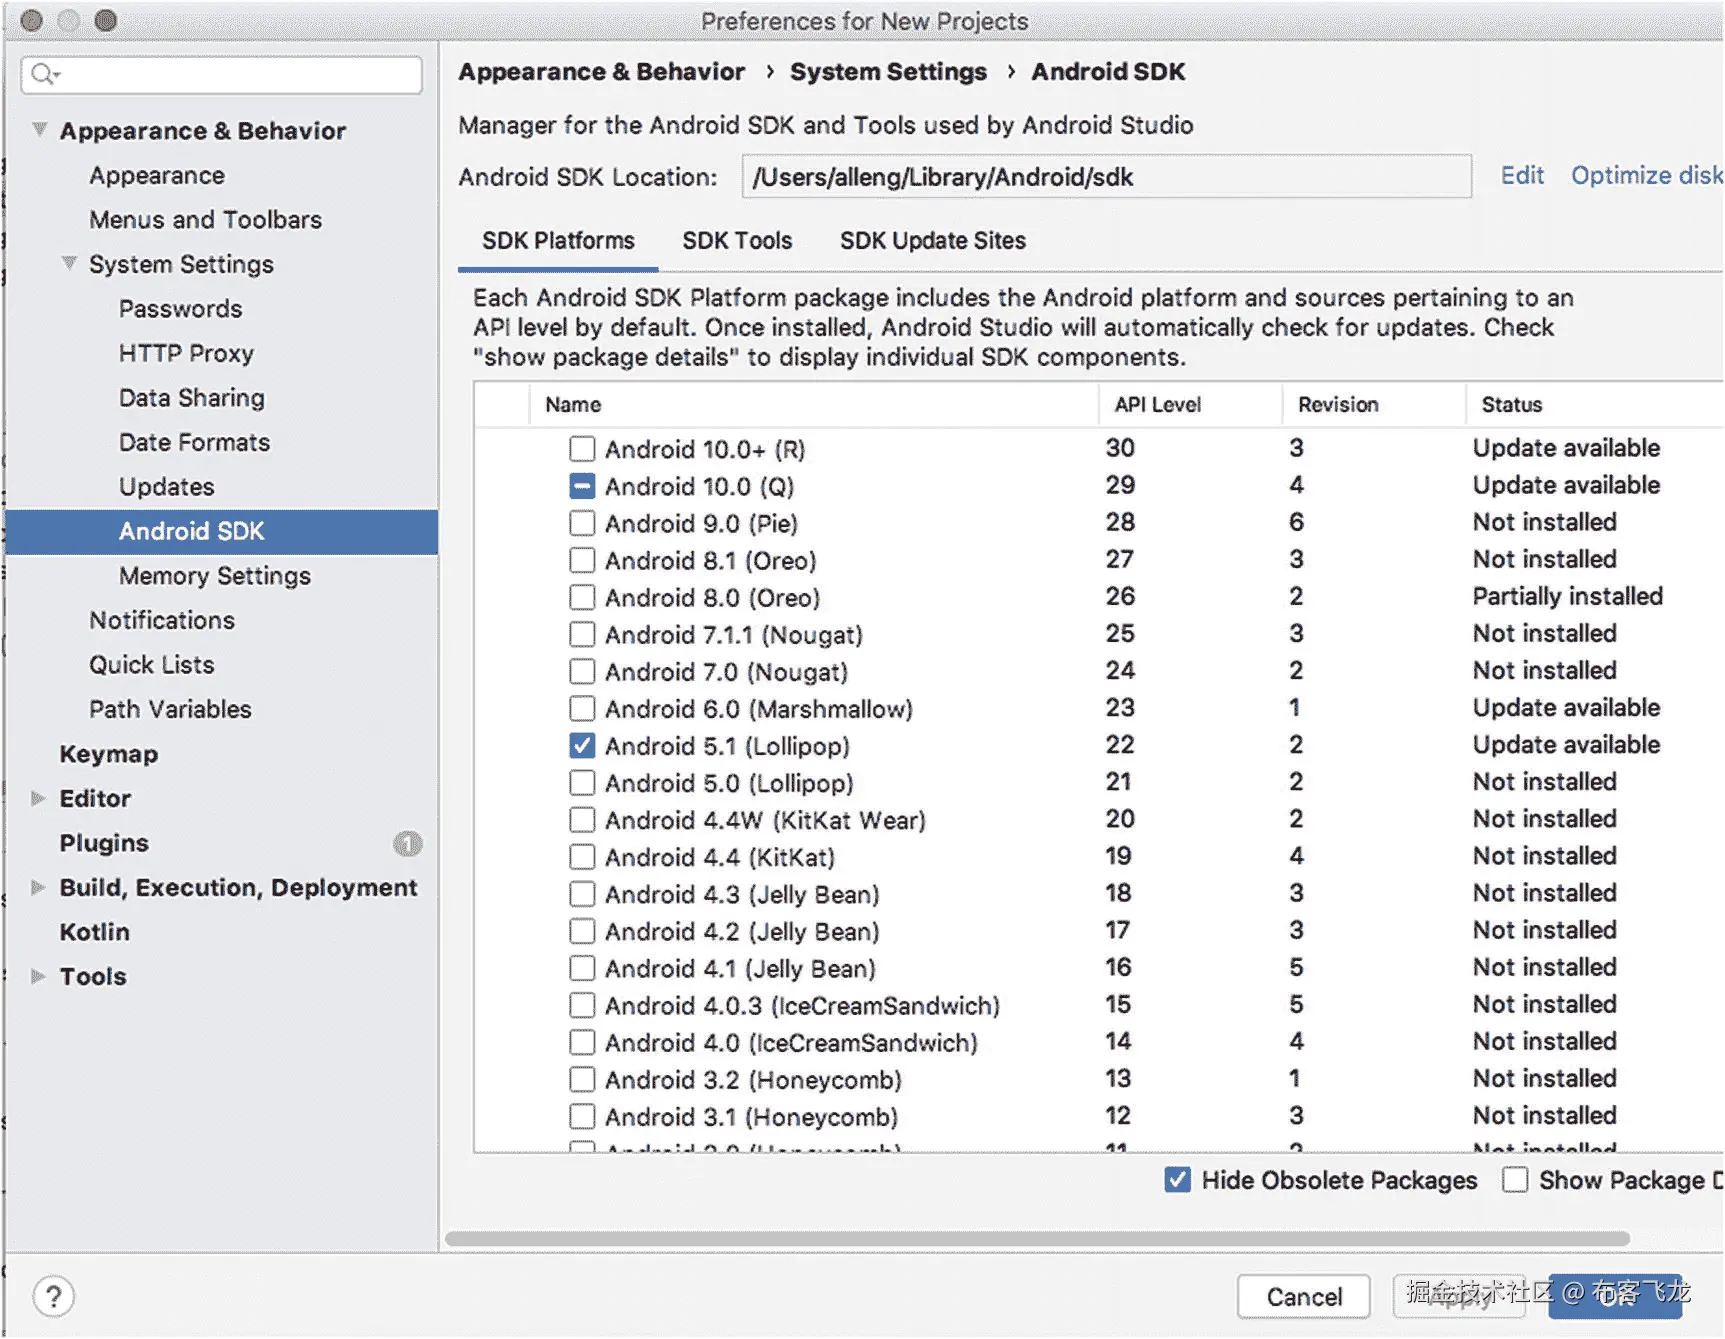Toggle the Android 10.0 (Q) partial checkbox
Screen dimensions: 1725x1339
click(582, 486)
